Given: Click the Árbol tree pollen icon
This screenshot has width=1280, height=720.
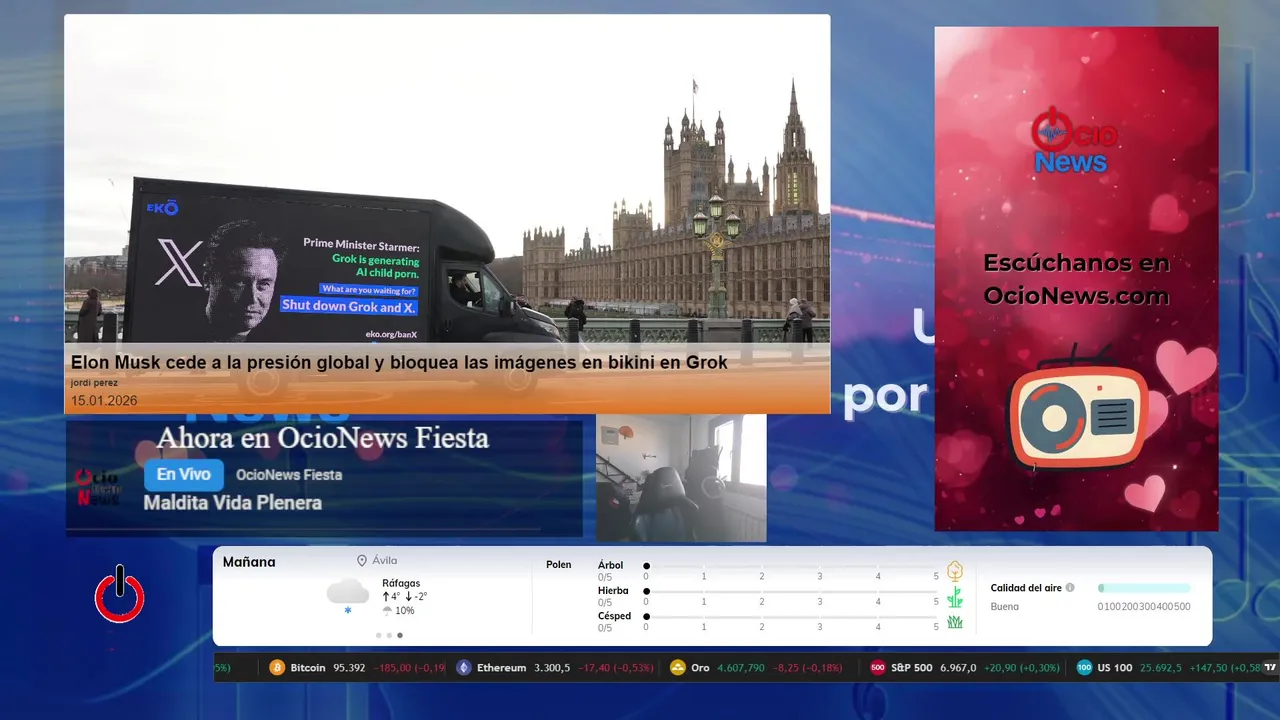Looking at the screenshot, I should (x=955, y=571).
